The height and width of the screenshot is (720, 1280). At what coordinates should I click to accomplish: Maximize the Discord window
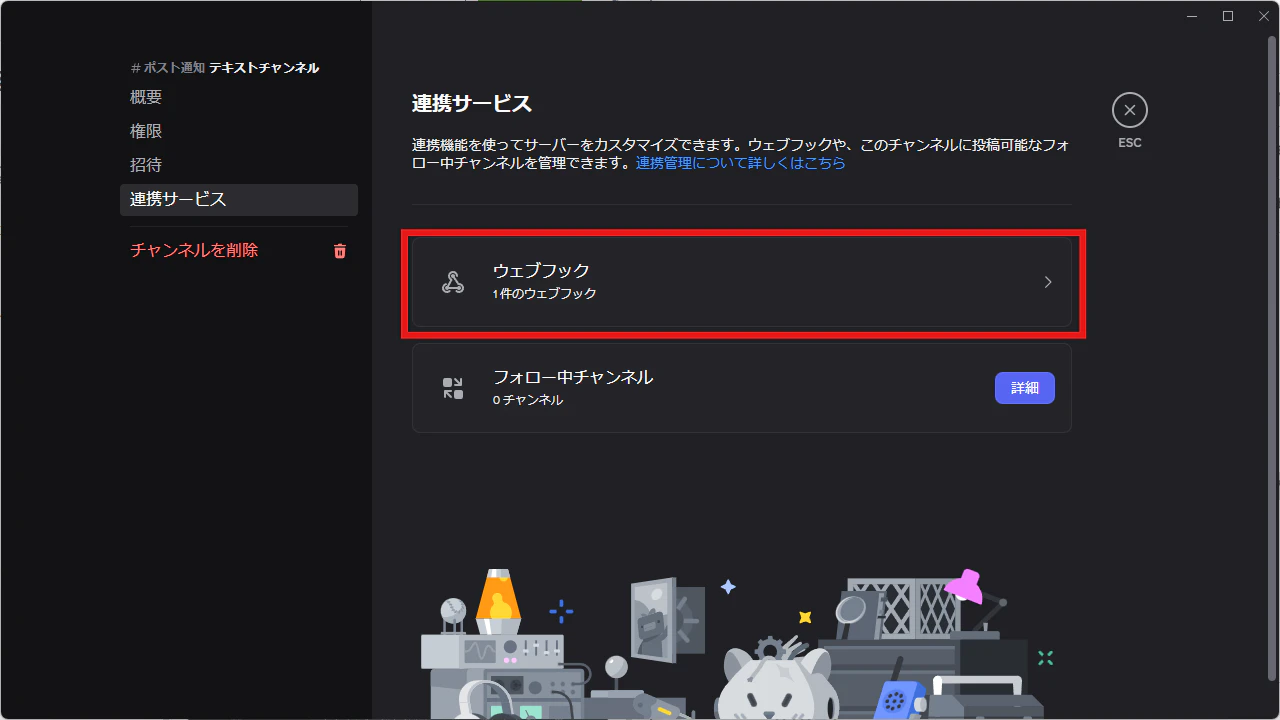pos(1228,15)
